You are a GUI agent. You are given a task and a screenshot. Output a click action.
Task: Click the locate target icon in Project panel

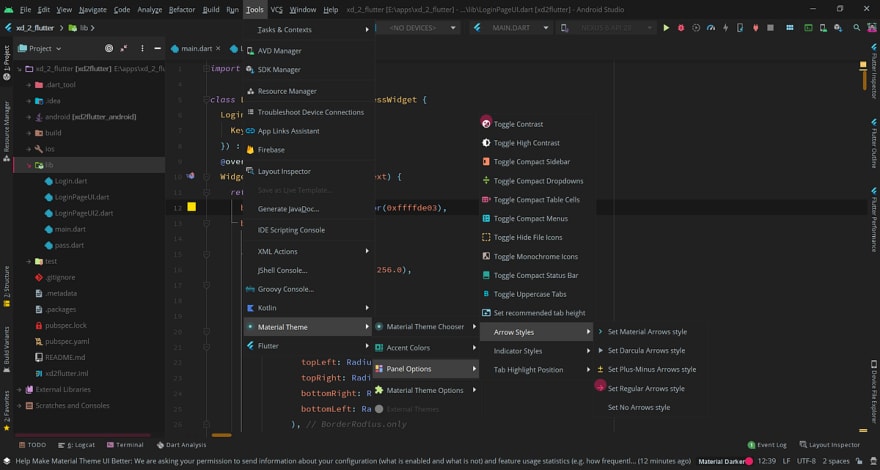pyautogui.click(x=109, y=48)
